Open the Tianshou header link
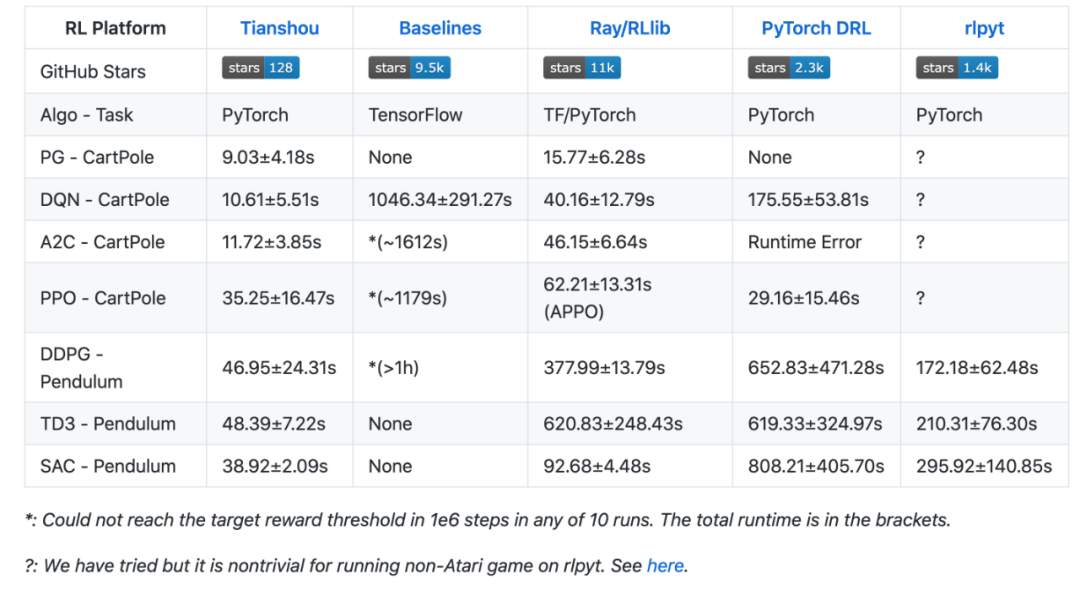 tap(280, 28)
